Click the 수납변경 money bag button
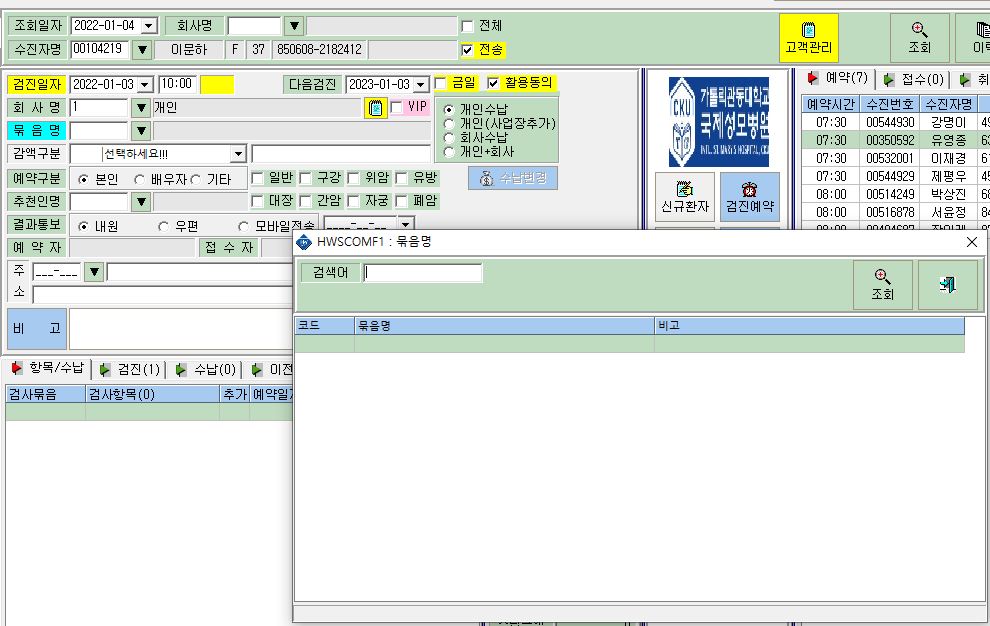 [x=513, y=178]
